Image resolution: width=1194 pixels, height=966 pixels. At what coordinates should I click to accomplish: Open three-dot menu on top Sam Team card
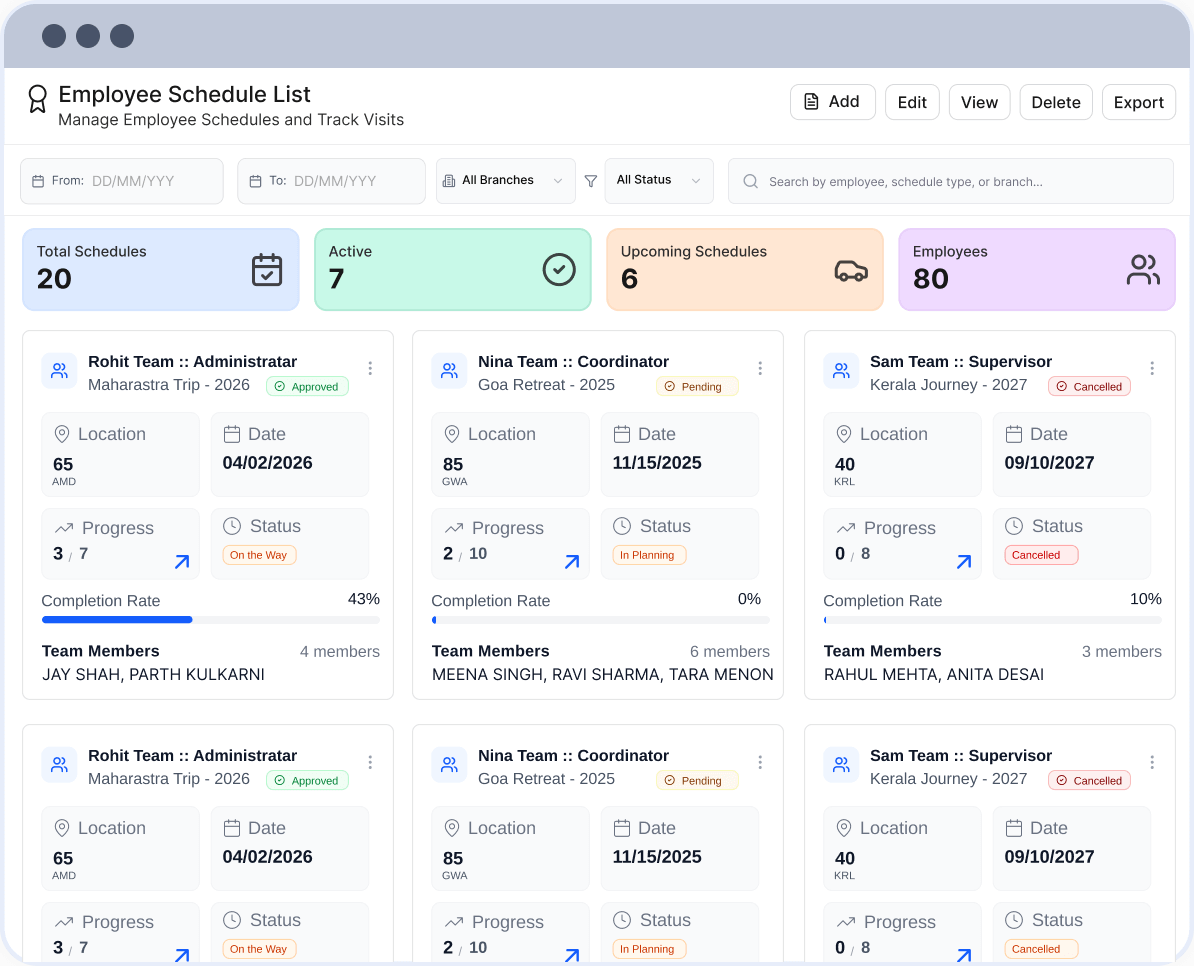point(1152,368)
